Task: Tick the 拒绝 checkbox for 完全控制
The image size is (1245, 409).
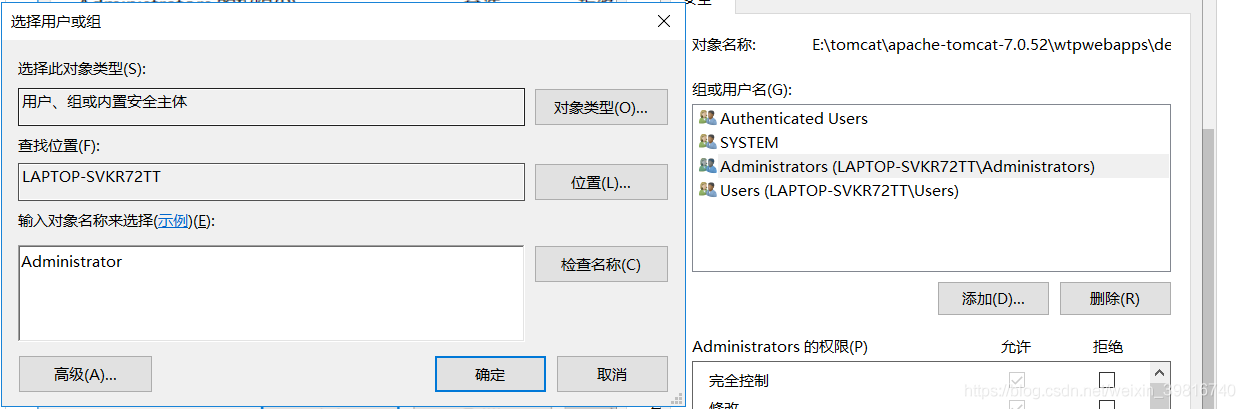Action: (1106, 380)
